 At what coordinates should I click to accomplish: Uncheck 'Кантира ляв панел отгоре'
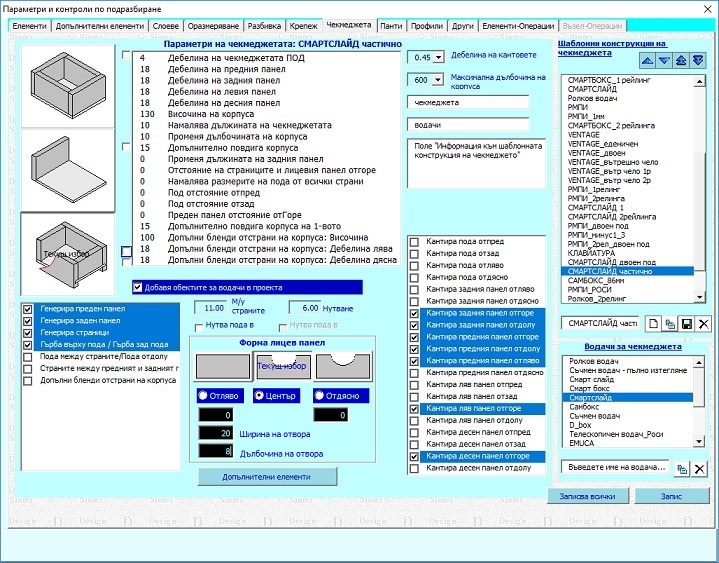click(414, 408)
